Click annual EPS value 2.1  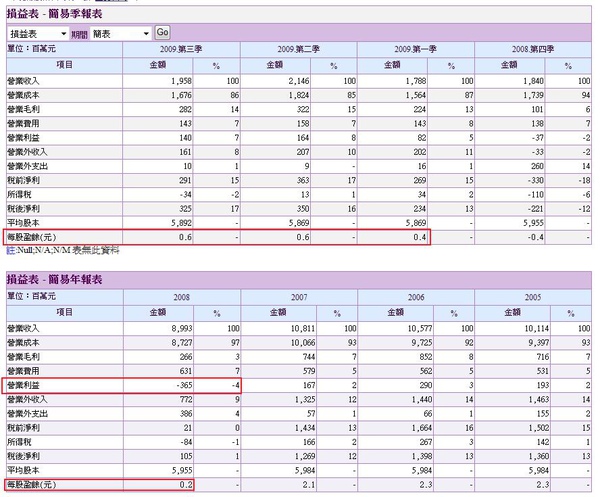click(x=309, y=485)
